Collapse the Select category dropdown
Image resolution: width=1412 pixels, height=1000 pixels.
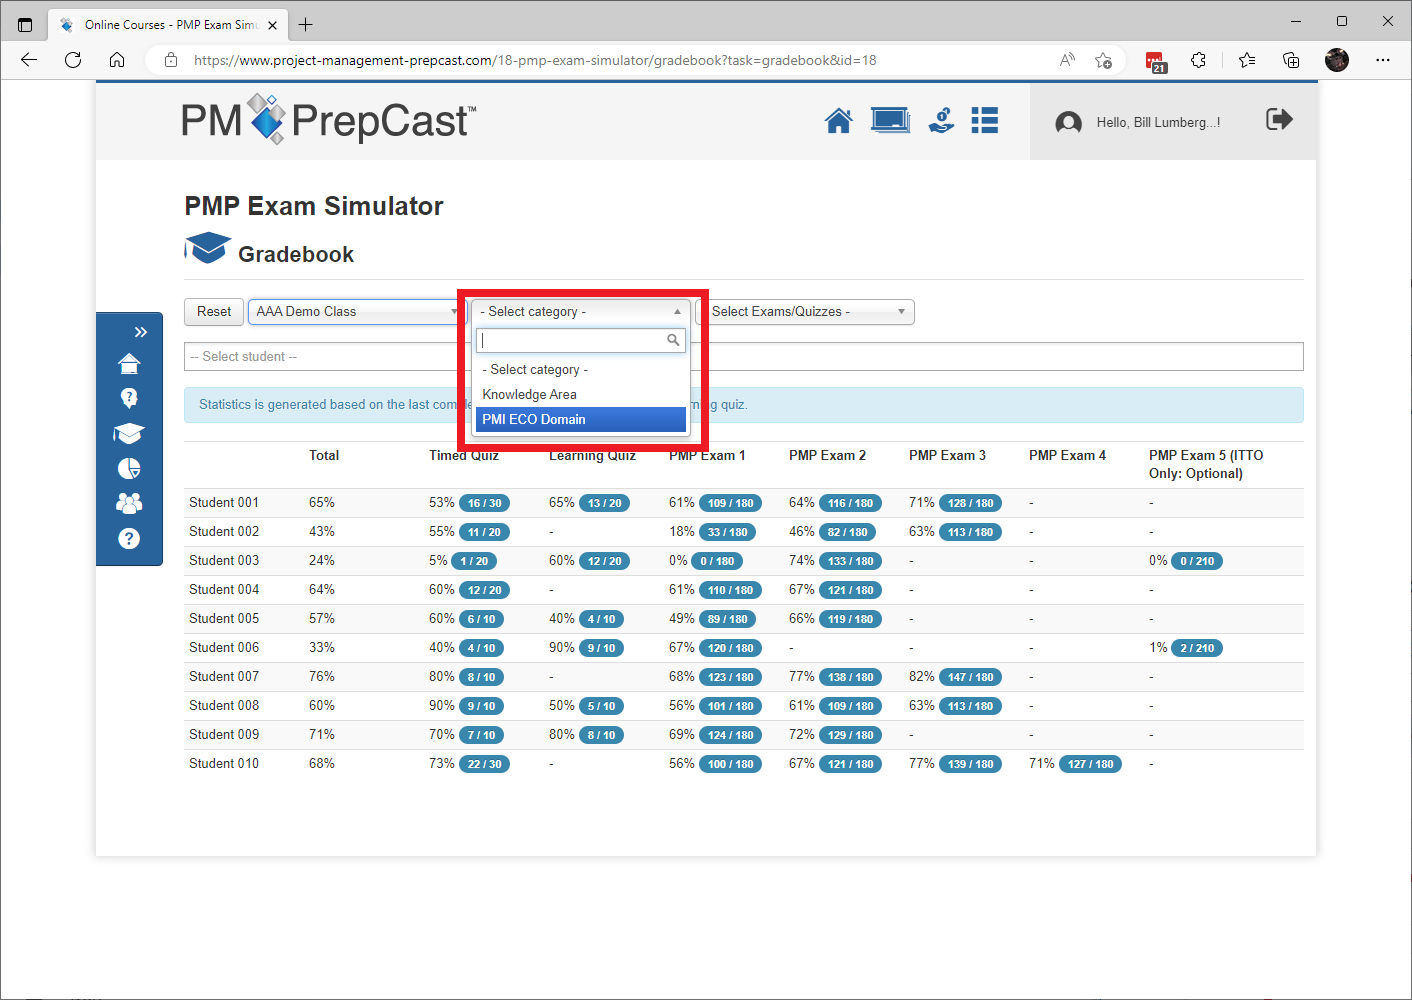(581, 312)
